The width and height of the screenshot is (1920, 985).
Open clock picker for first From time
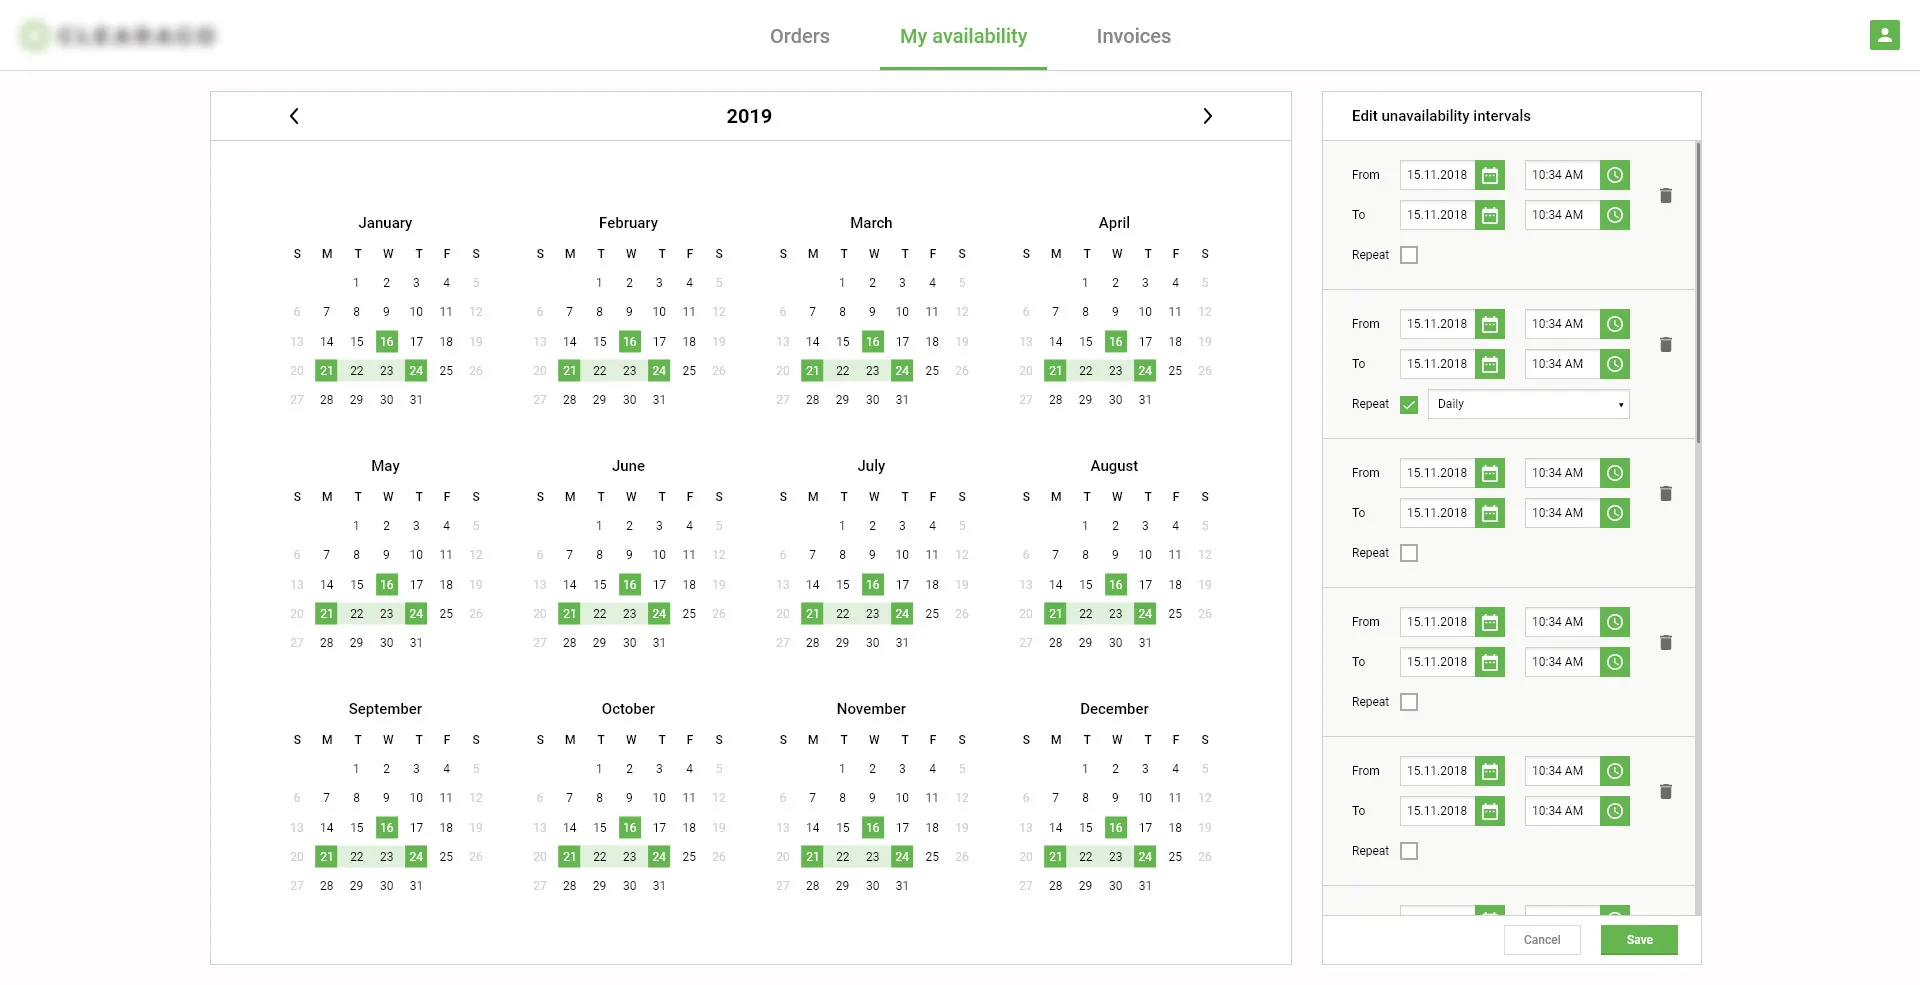tap(1614, 175)
